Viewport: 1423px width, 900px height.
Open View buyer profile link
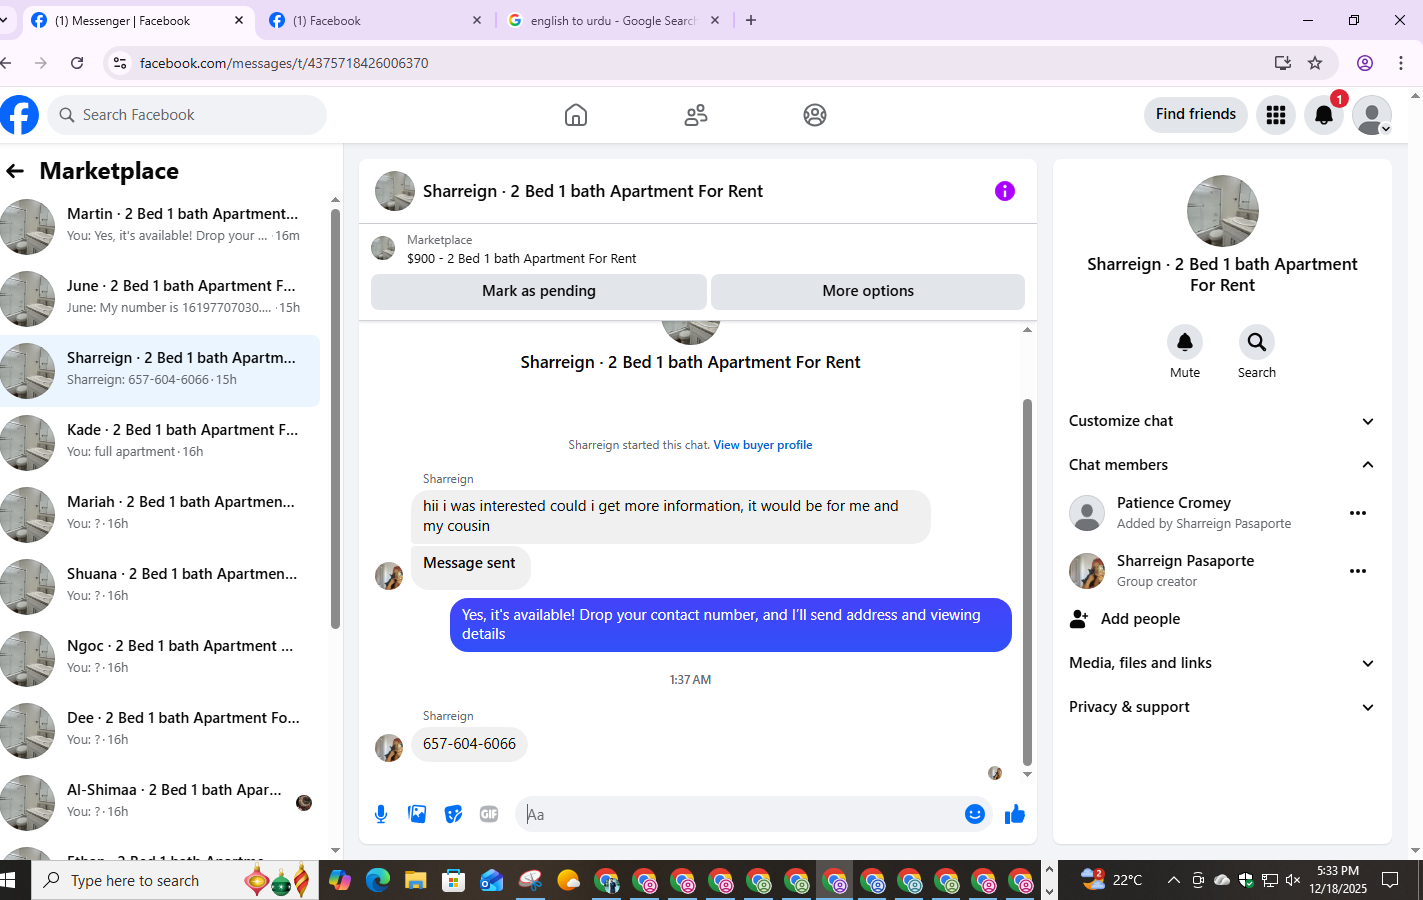point(763,445)
